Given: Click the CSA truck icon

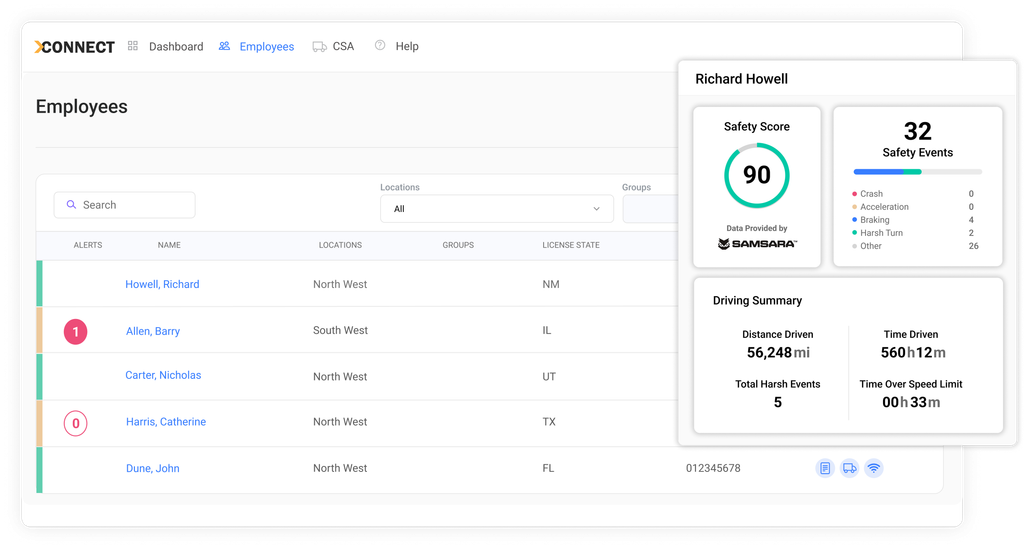Looking at the screenshot, I should (x=319, y=46).
